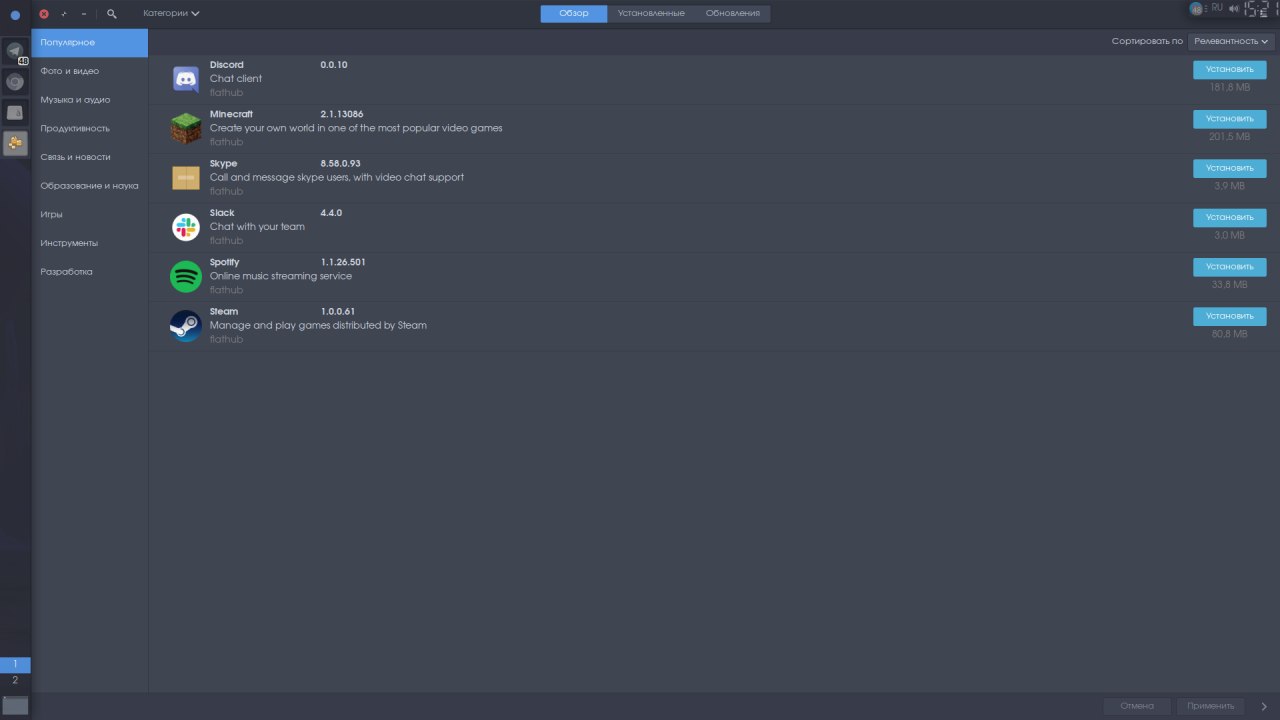1280x720 pixels.
Task: Click the Discord app icon
Action: 186,79
